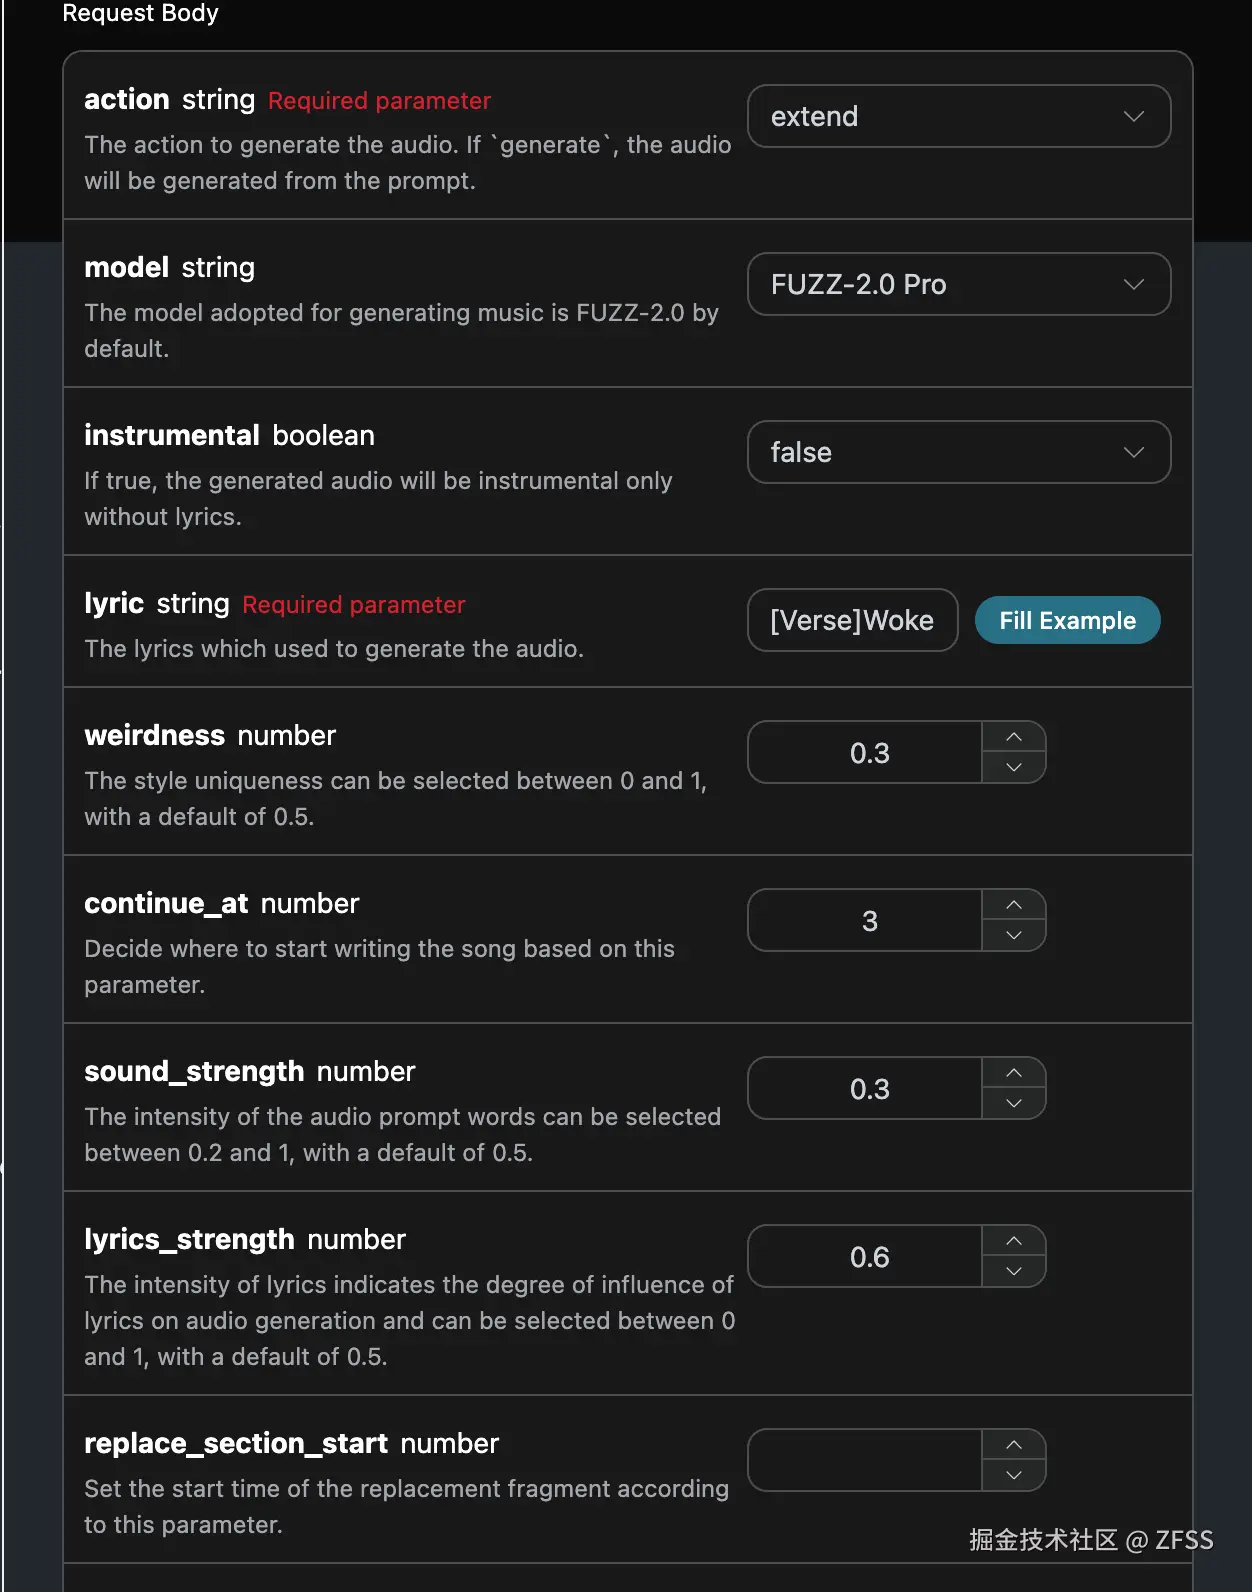Increment replace_section_start with up arrow
Viewport: 1252px width, 1592px height.
tap(1013, 1445)
